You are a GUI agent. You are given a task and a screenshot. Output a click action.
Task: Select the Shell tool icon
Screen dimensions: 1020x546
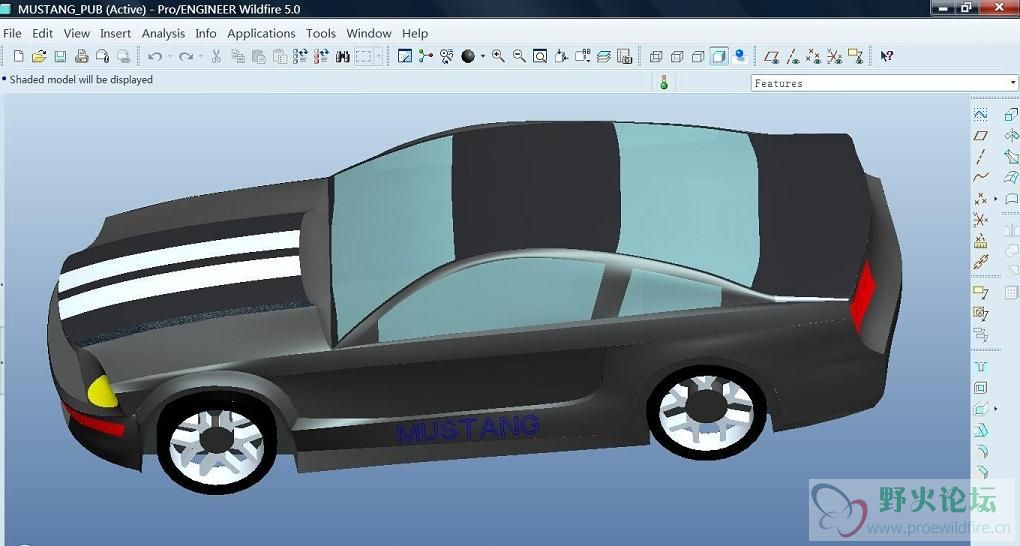click(x=981, y=388)
